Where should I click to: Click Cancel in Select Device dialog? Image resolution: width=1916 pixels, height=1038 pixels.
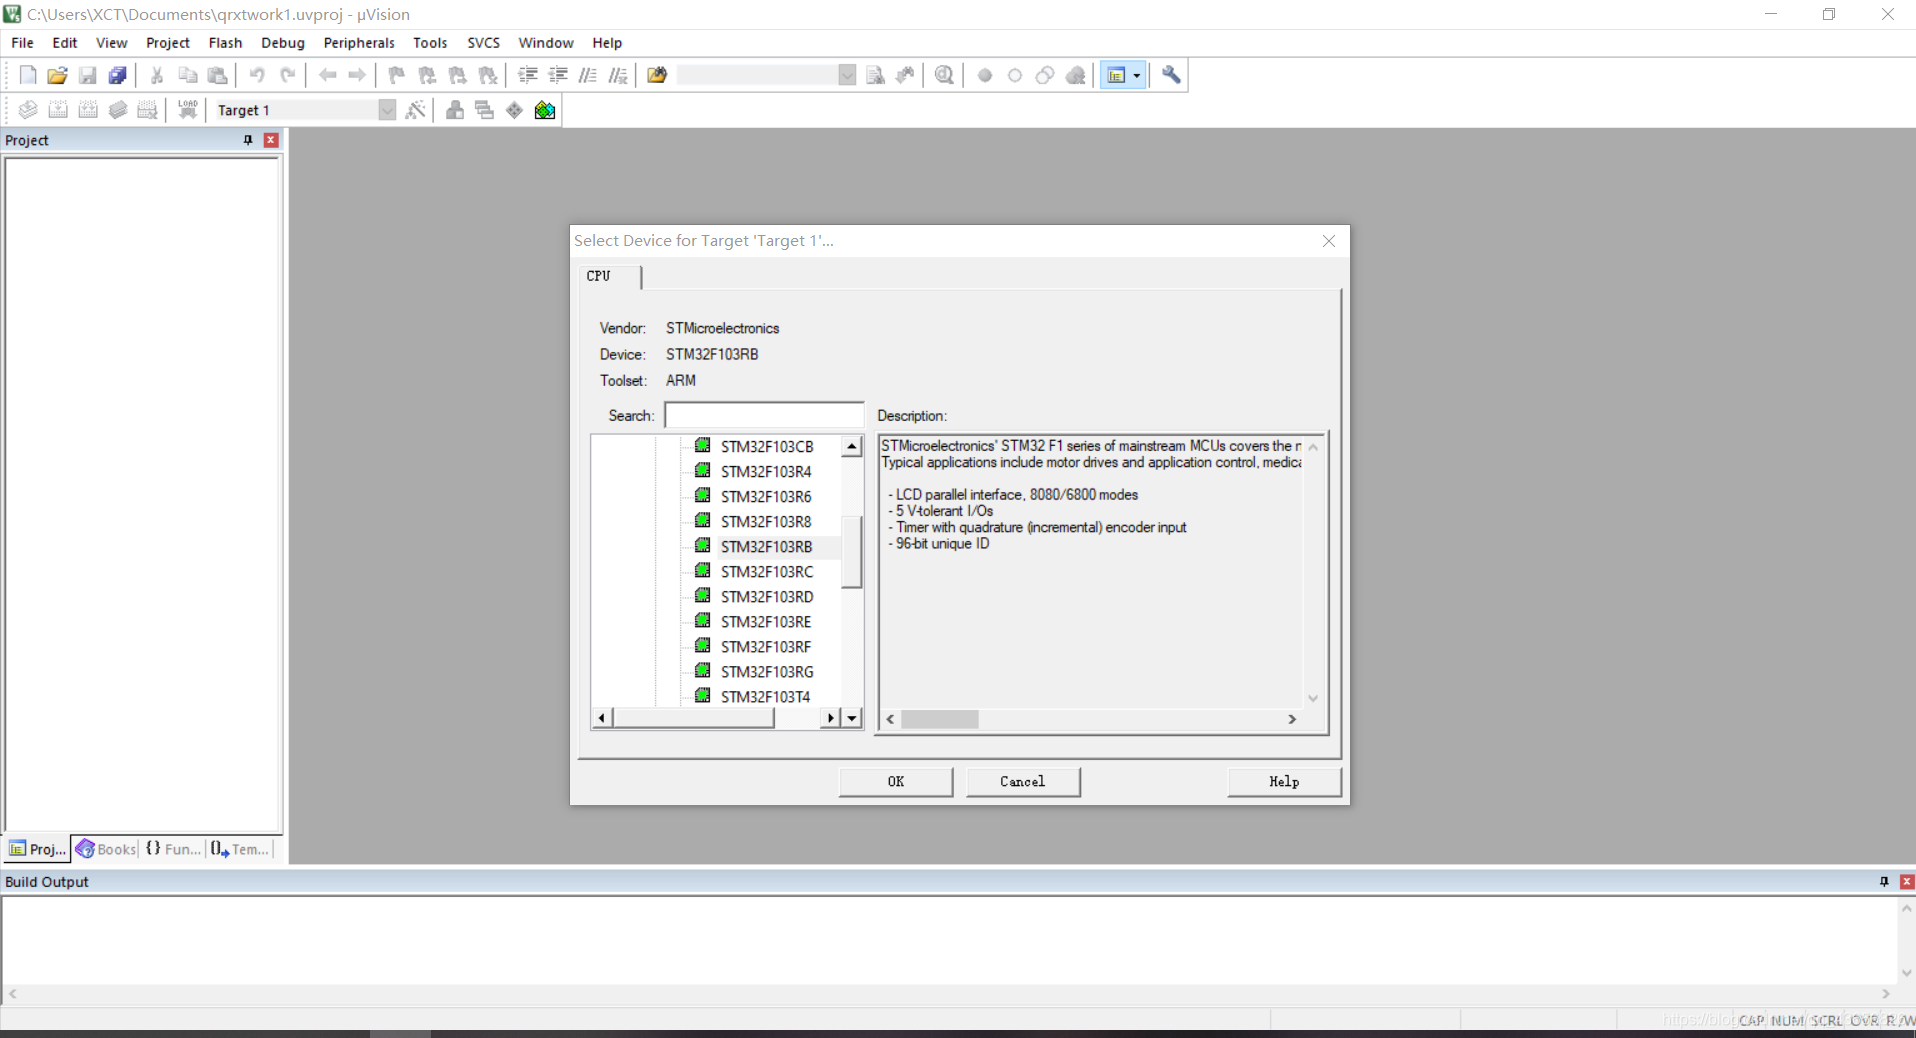[1023, 782]
